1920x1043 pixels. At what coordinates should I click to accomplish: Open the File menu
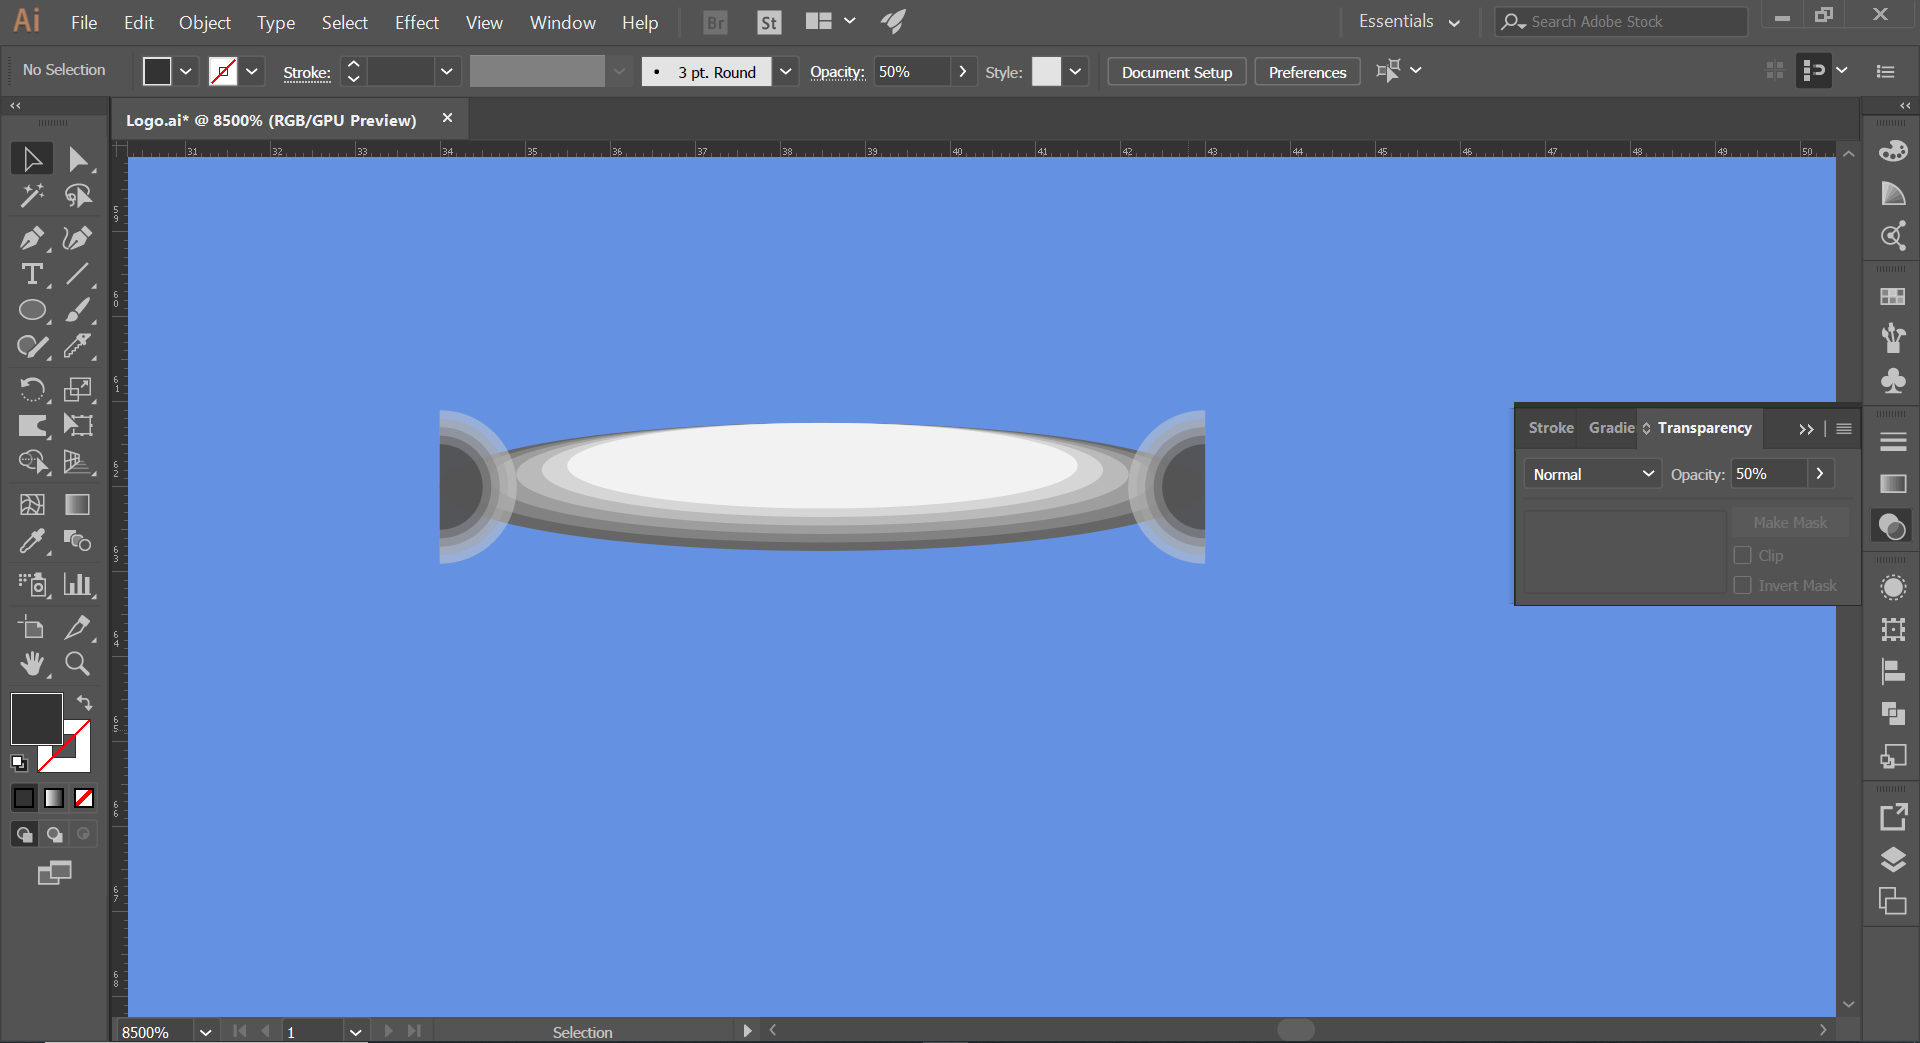pos(84,22)
